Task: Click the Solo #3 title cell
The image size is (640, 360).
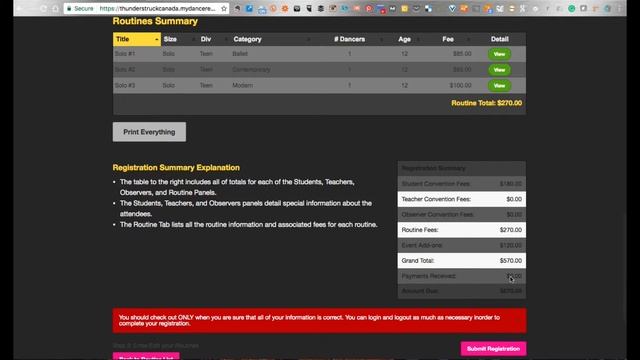Action: click(x=125, y=86)
